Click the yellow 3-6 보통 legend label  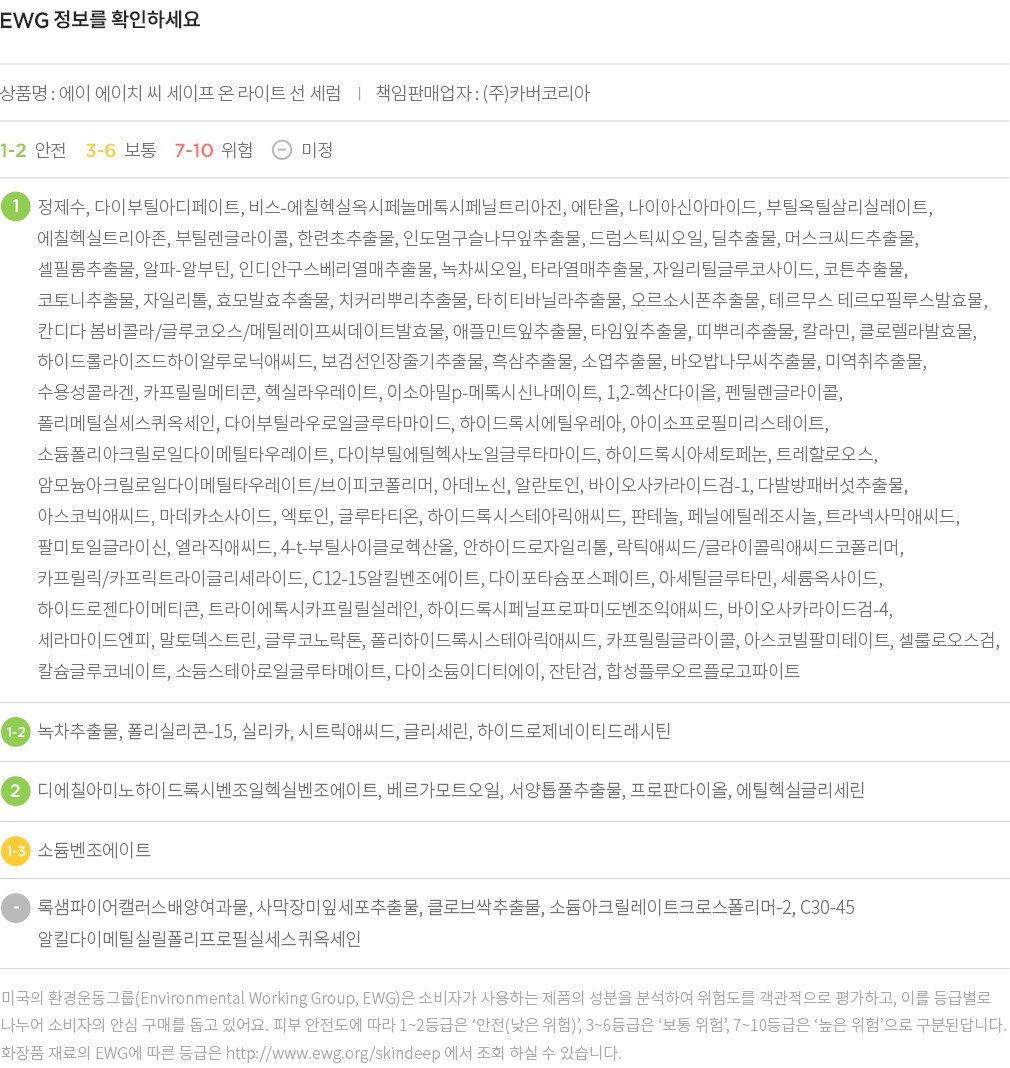pos(120,150)
